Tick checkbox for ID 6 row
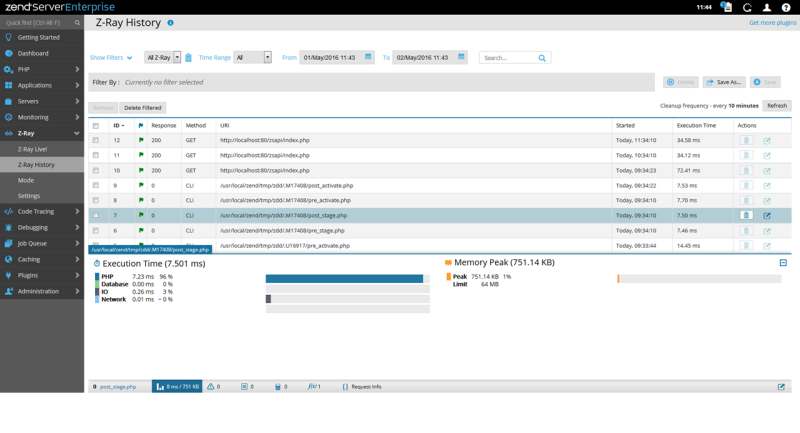The image size is (800, 433). tap(95, 231)
